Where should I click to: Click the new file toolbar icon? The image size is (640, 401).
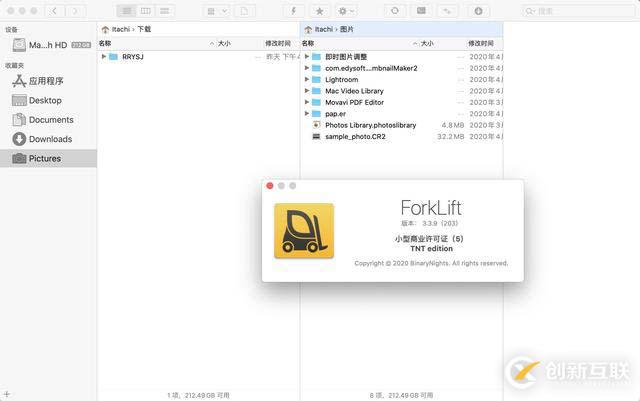coord(244,11)
